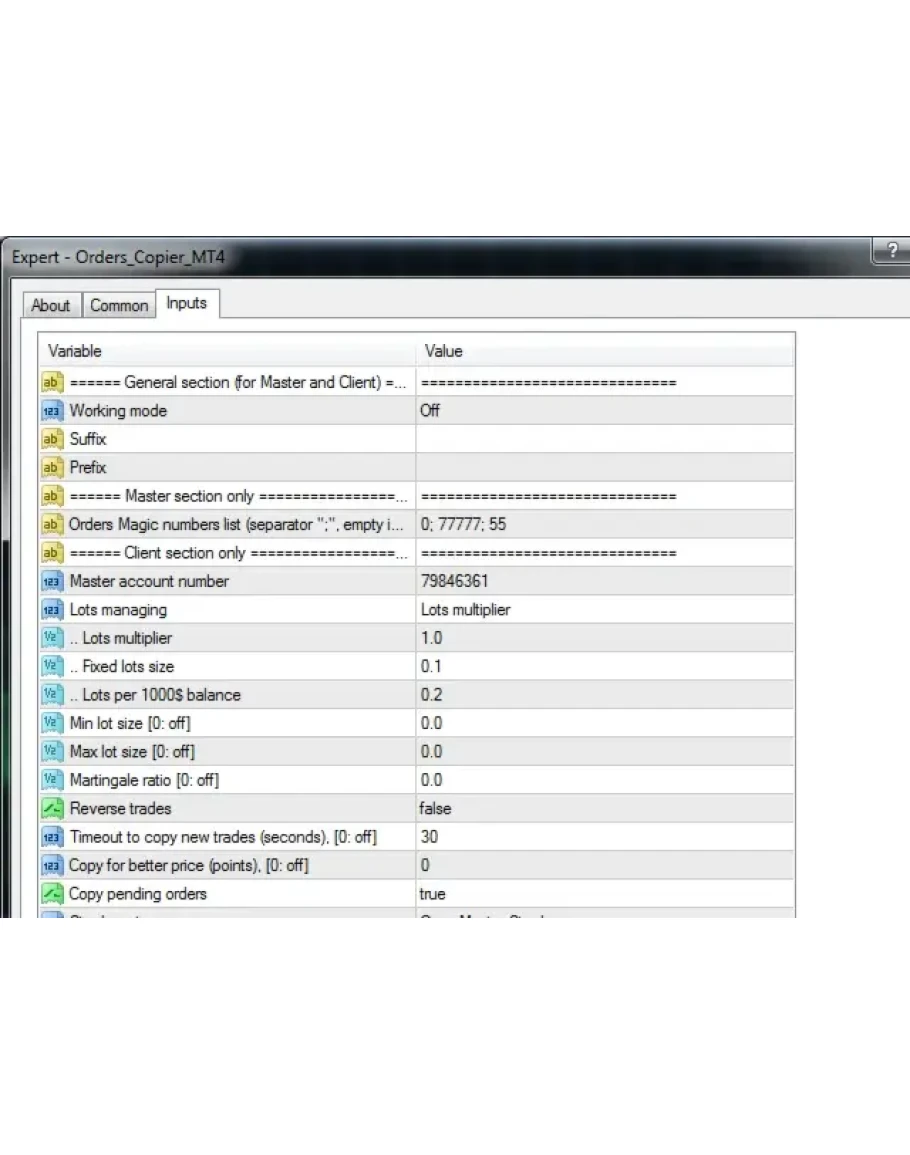This screenshot has height=1155, width=910.
Task: Switch to the About tab
Action: [x=50, y=306]
